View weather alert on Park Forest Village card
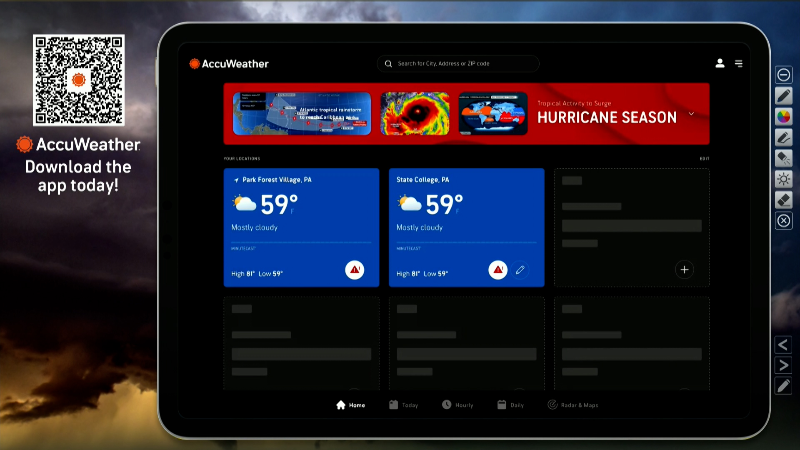Viewport: 800px width, 450px height. click(355, 269)
